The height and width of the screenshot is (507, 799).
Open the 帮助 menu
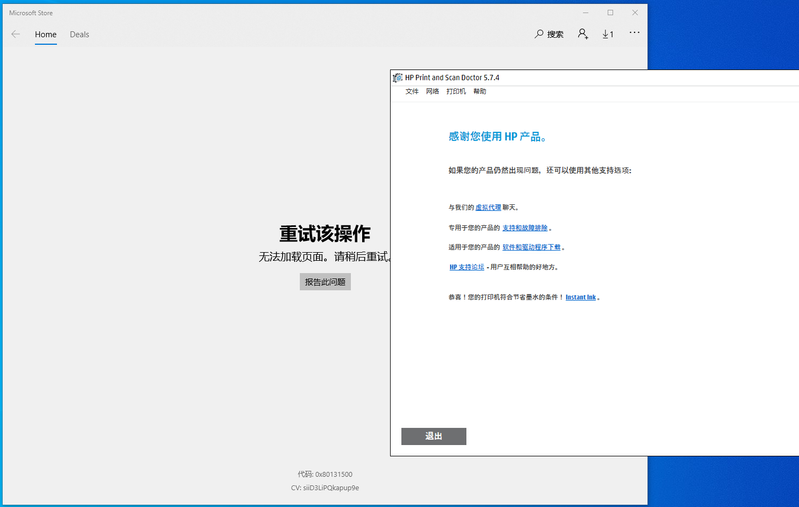point(480,91)
